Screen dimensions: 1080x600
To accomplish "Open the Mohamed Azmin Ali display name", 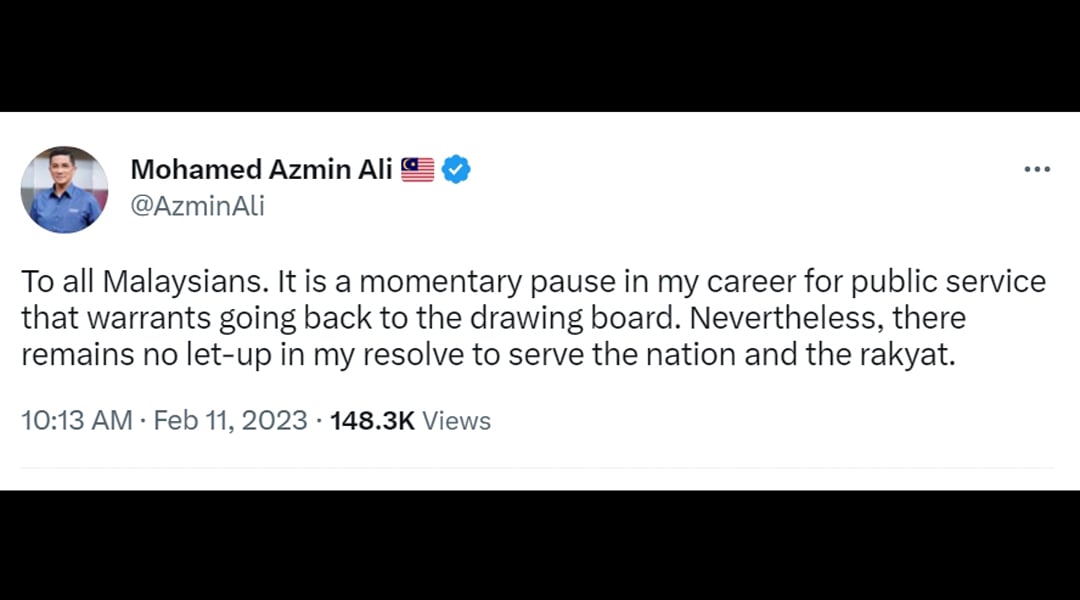I will click(262, 169).
